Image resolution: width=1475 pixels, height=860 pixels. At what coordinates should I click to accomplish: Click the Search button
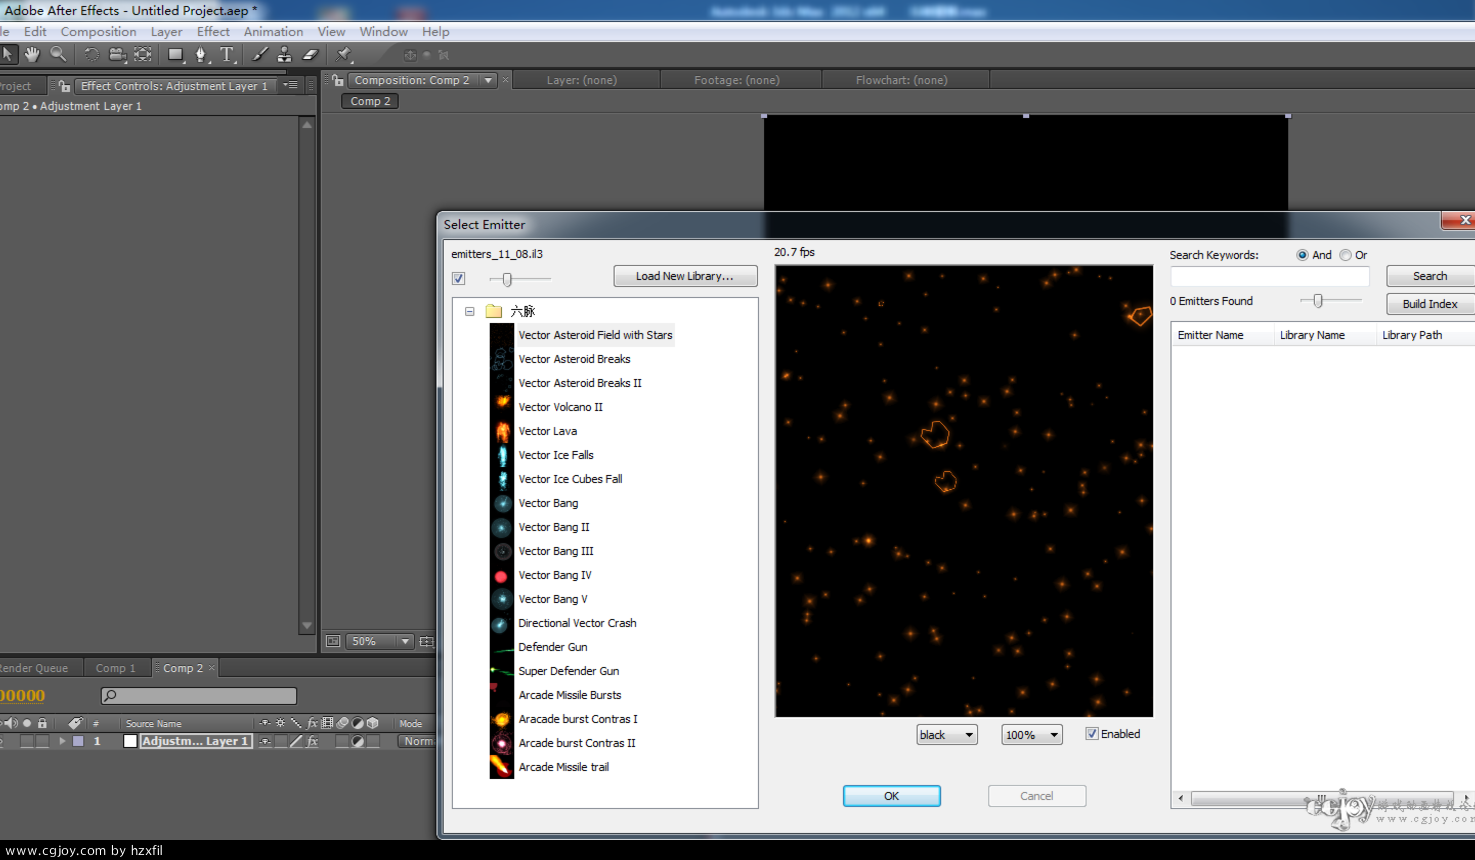(1430, 276)
